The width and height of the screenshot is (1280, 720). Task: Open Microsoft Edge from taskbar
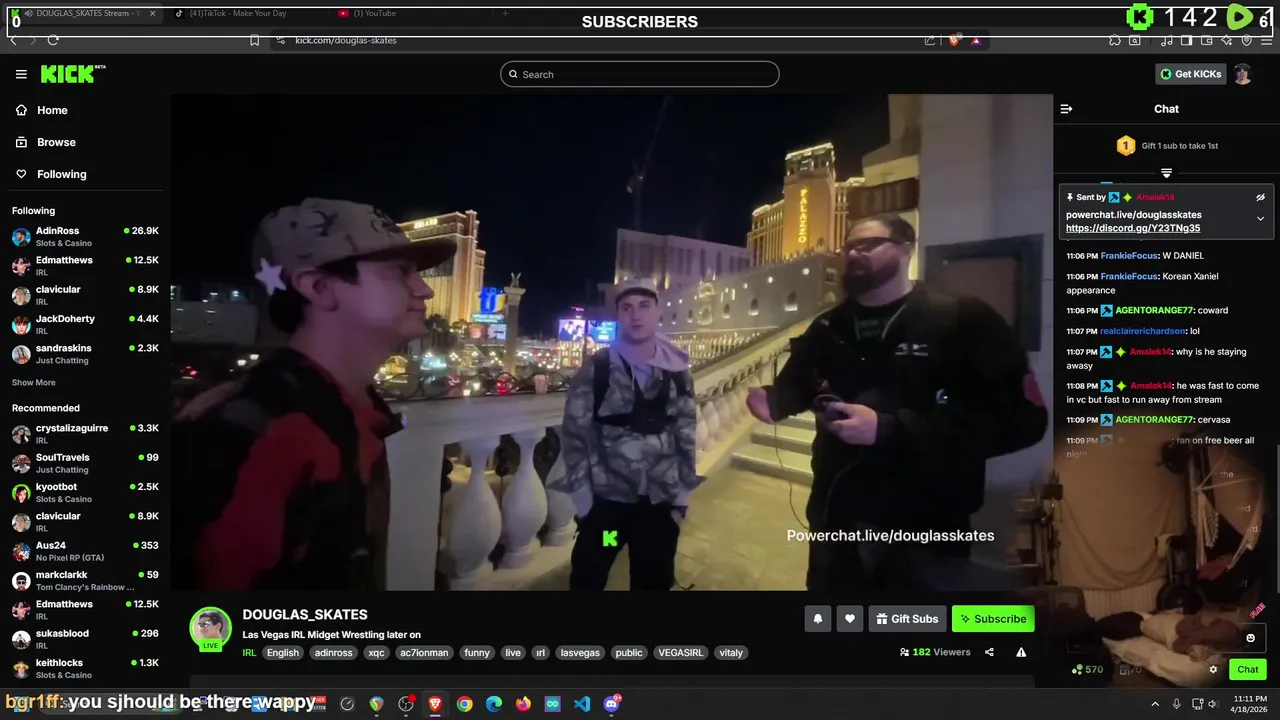[494, 704]
